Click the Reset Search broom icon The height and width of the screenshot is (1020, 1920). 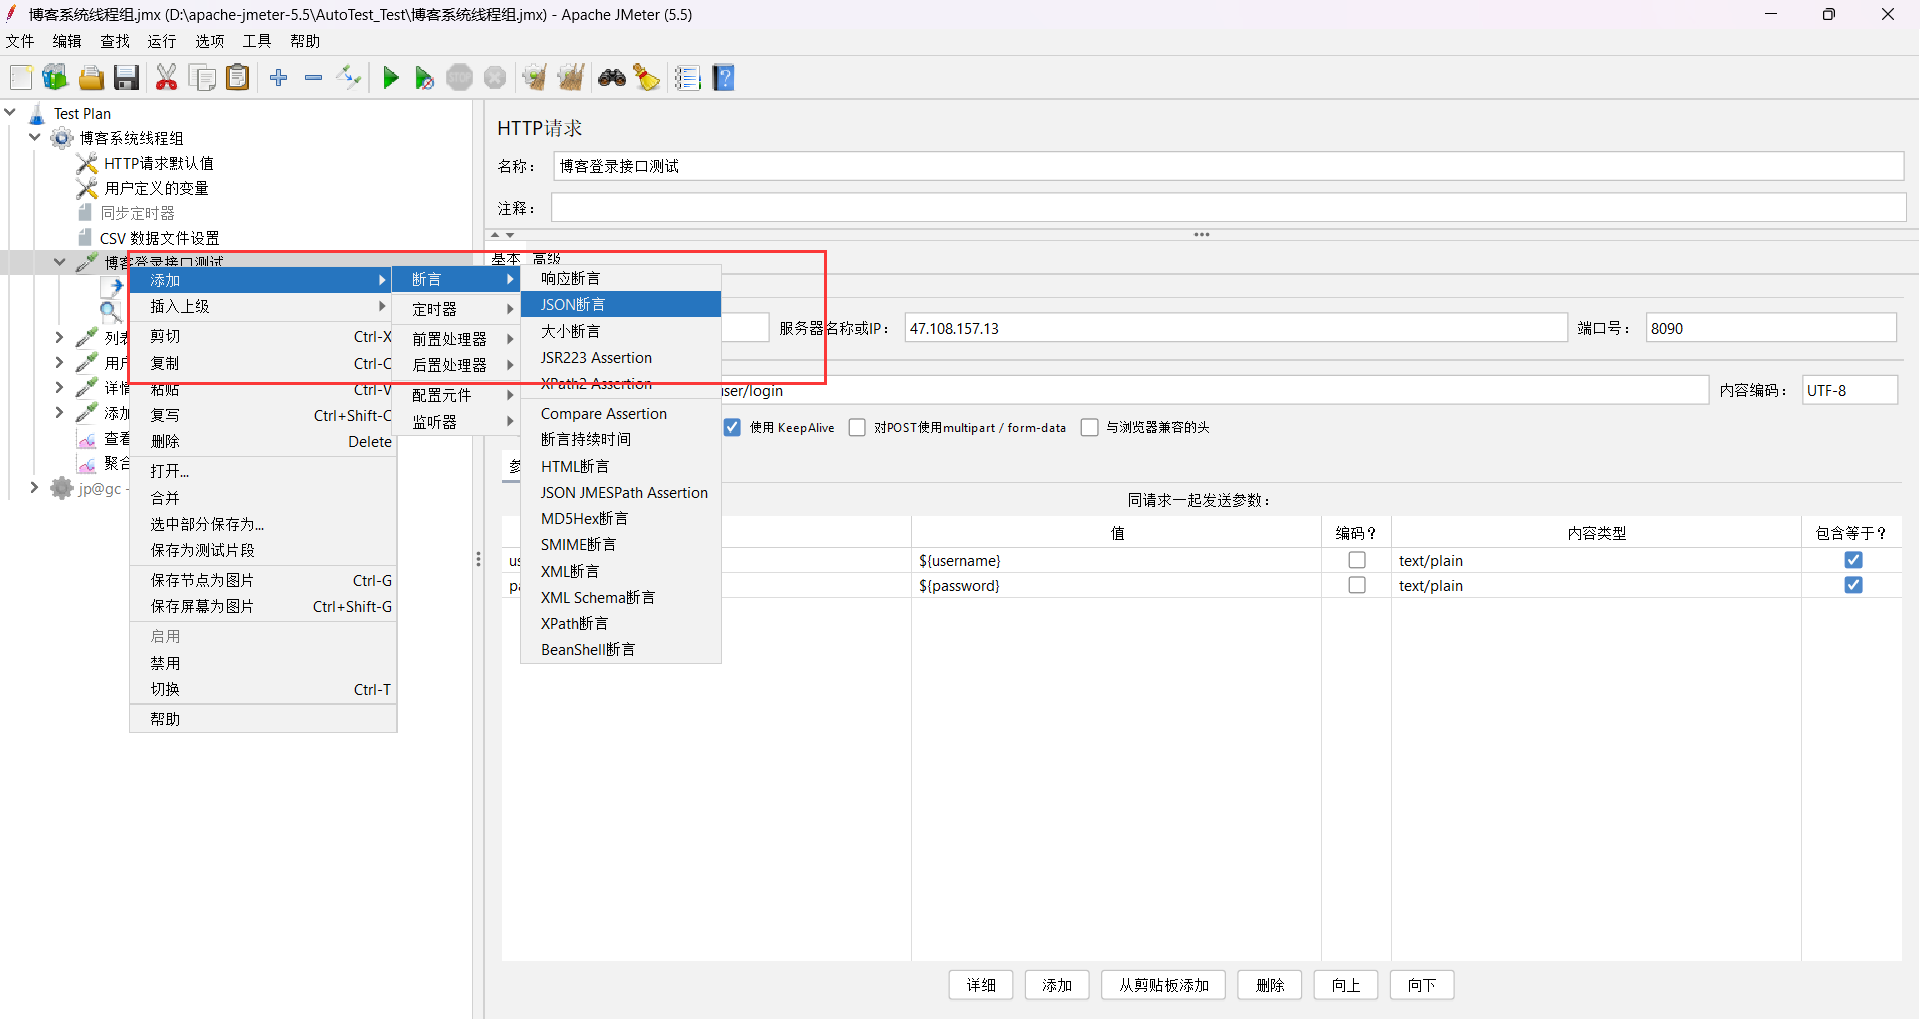(647, 78)
